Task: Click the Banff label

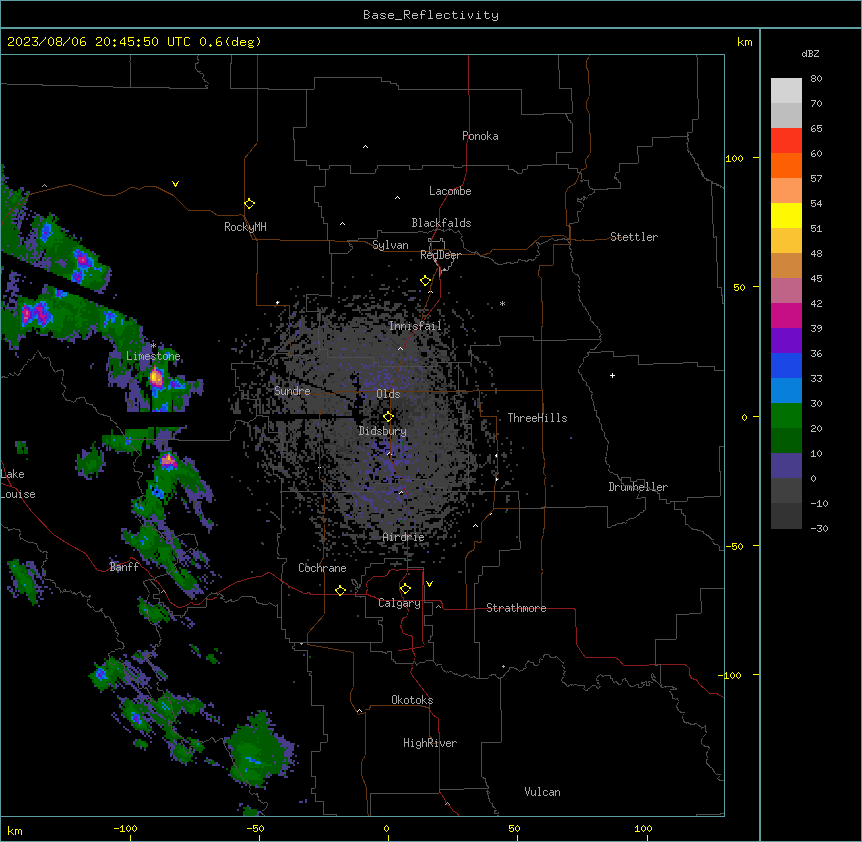Action: [x=124, y=567]
